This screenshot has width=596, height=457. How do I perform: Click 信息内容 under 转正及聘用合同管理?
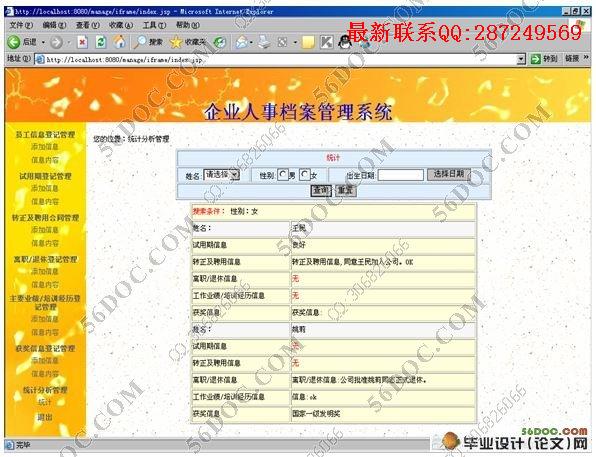[45, 243]
